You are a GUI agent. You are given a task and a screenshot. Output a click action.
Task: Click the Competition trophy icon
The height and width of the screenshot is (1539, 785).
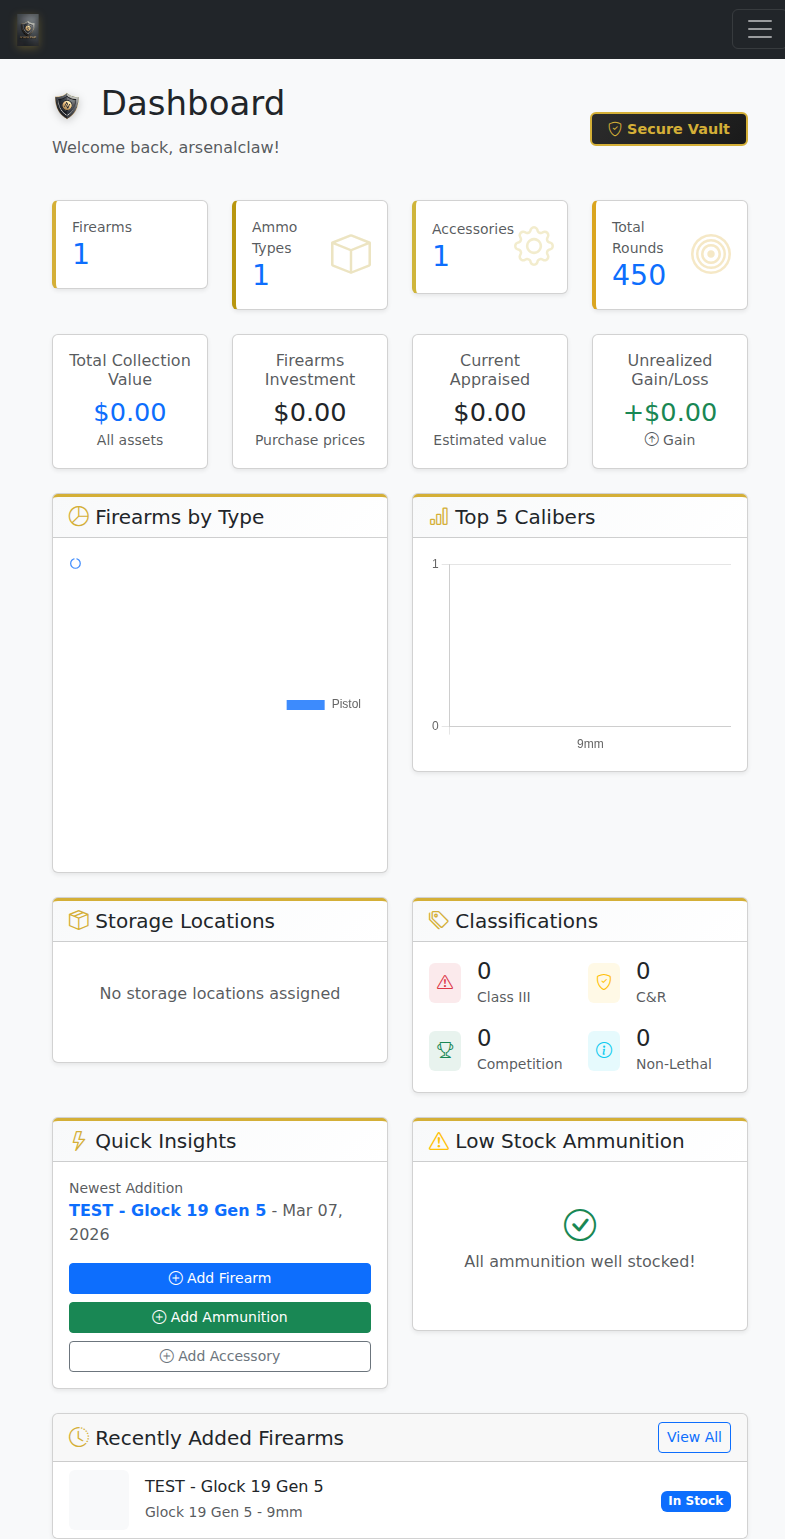pos(444,1050)
